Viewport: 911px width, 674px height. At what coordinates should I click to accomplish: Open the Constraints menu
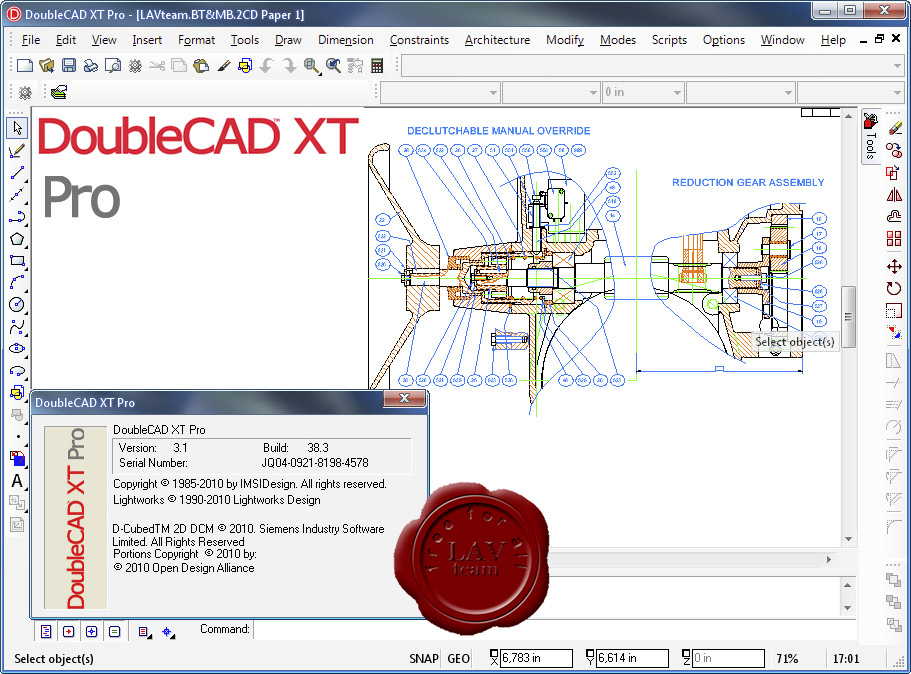(419, 40)
